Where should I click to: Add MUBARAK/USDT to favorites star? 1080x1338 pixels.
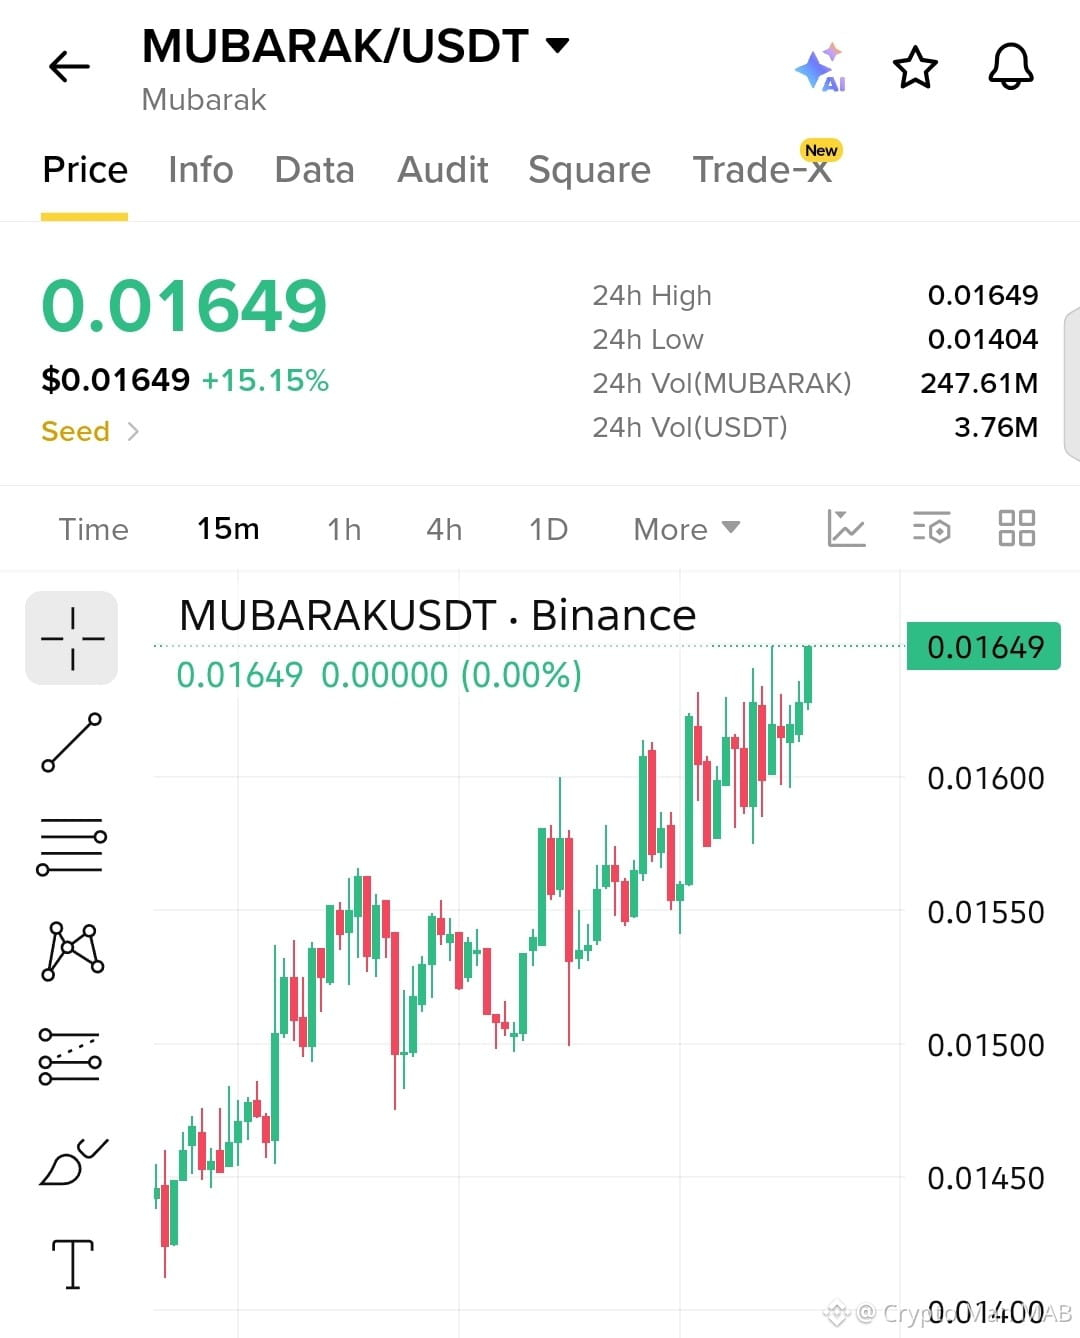(915, 67)
